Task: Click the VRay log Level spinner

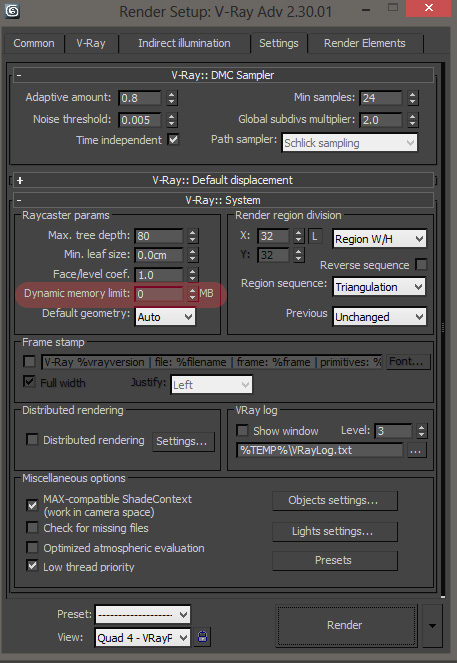Action: point(421,431)
